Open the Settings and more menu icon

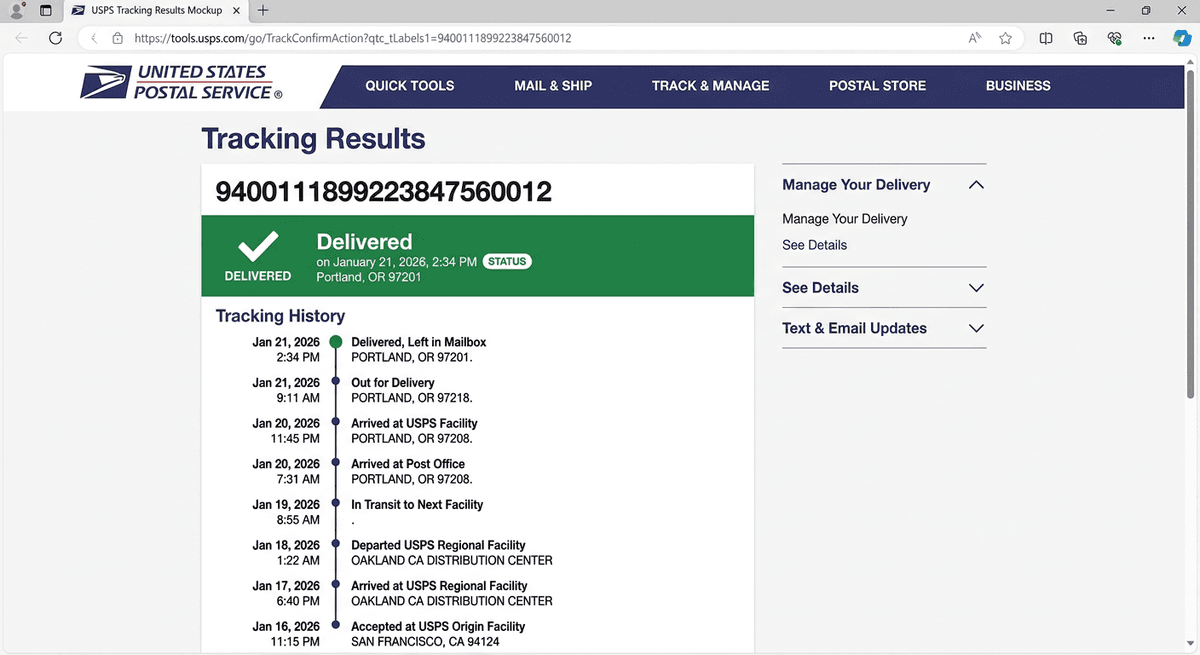[x=1148, y=38]
